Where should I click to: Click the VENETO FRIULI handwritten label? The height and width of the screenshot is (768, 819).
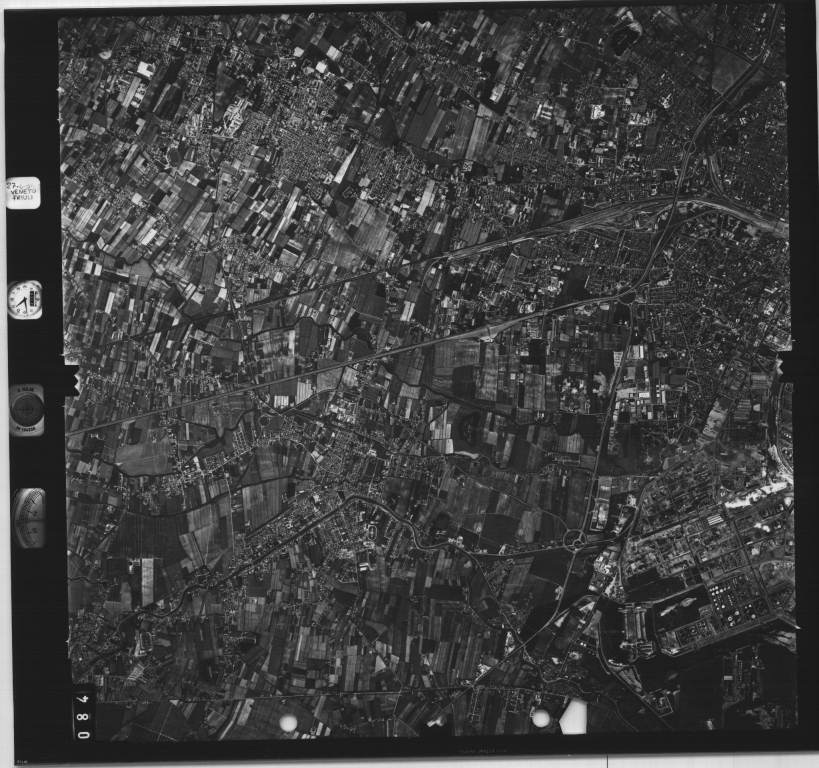23,192
